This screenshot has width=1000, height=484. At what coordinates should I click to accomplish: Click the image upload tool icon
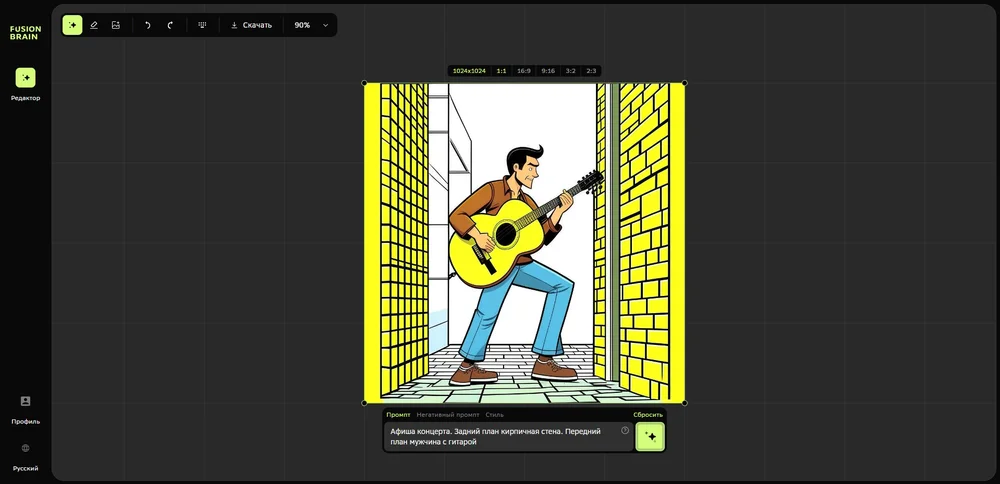pos(116,25)
